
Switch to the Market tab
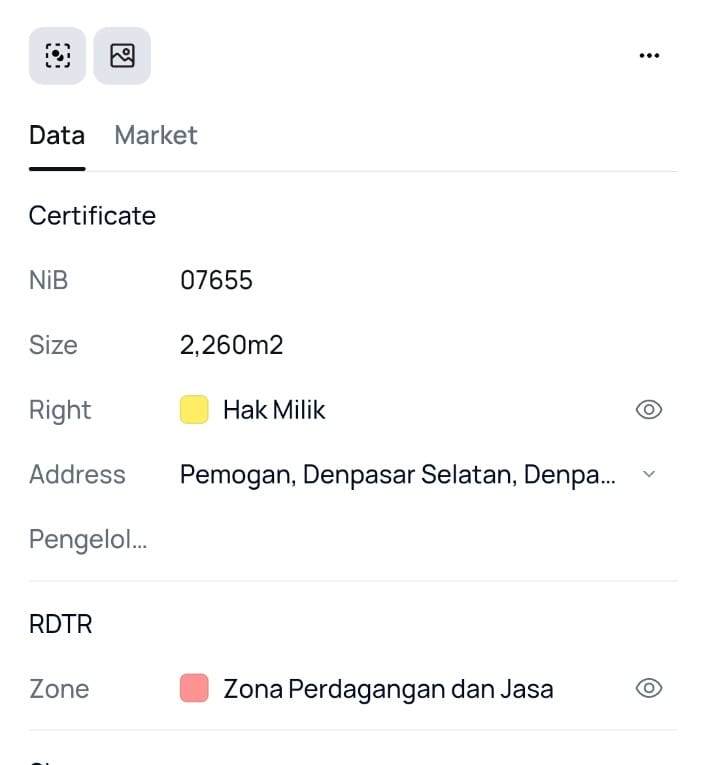click(156, 135)
